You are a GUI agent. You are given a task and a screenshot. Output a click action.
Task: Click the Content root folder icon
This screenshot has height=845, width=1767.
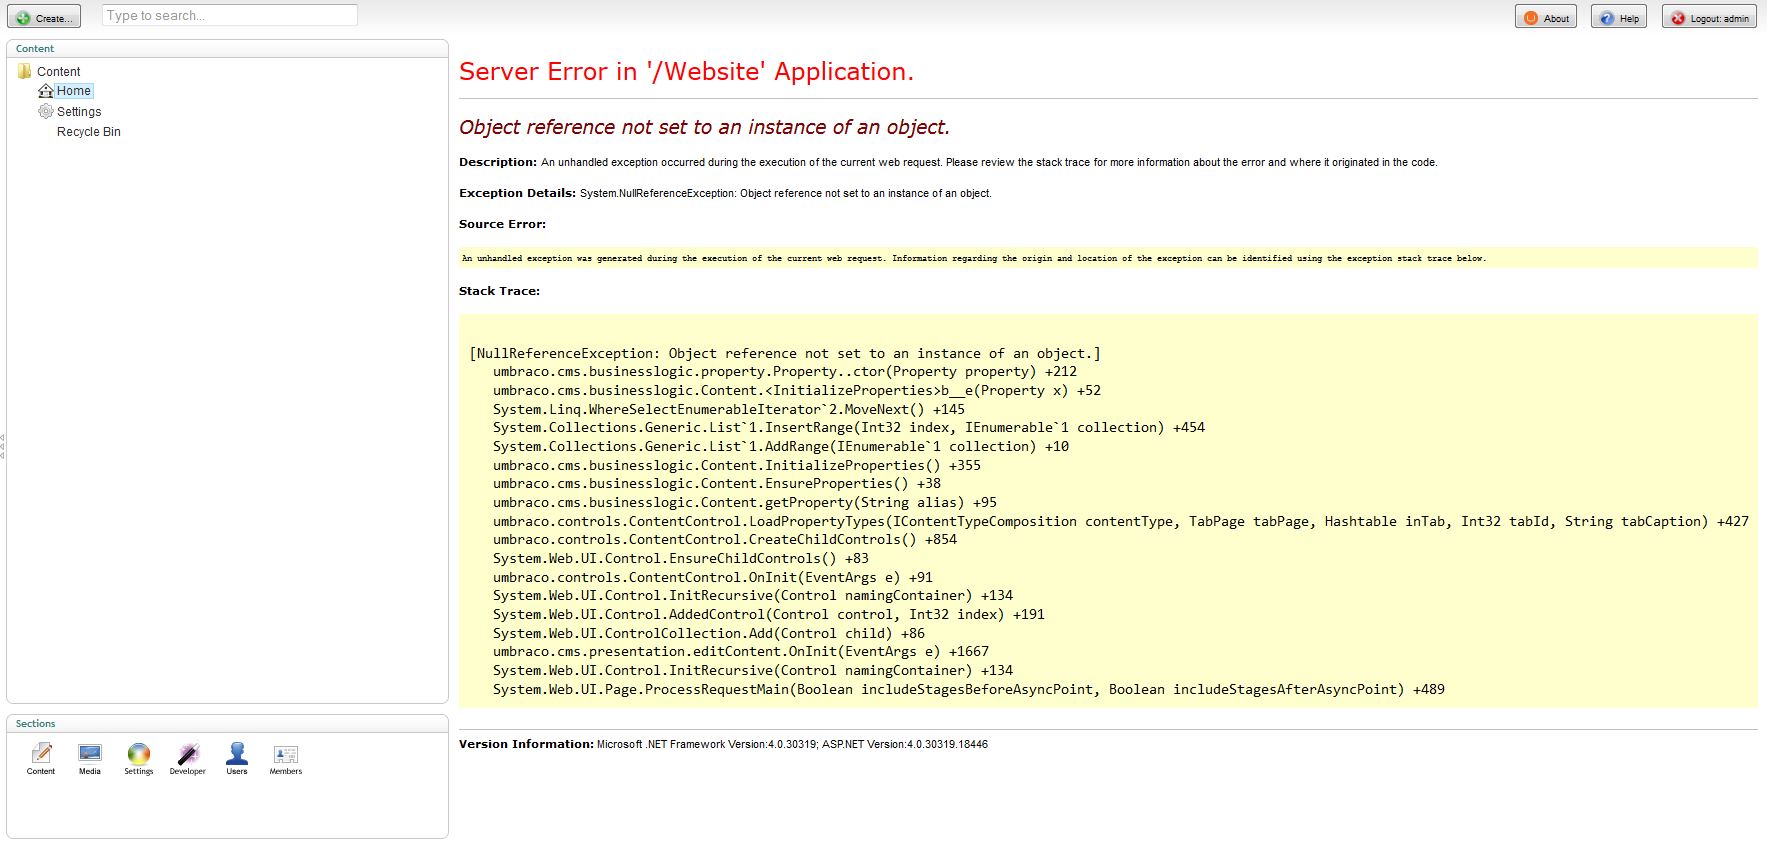25,71
